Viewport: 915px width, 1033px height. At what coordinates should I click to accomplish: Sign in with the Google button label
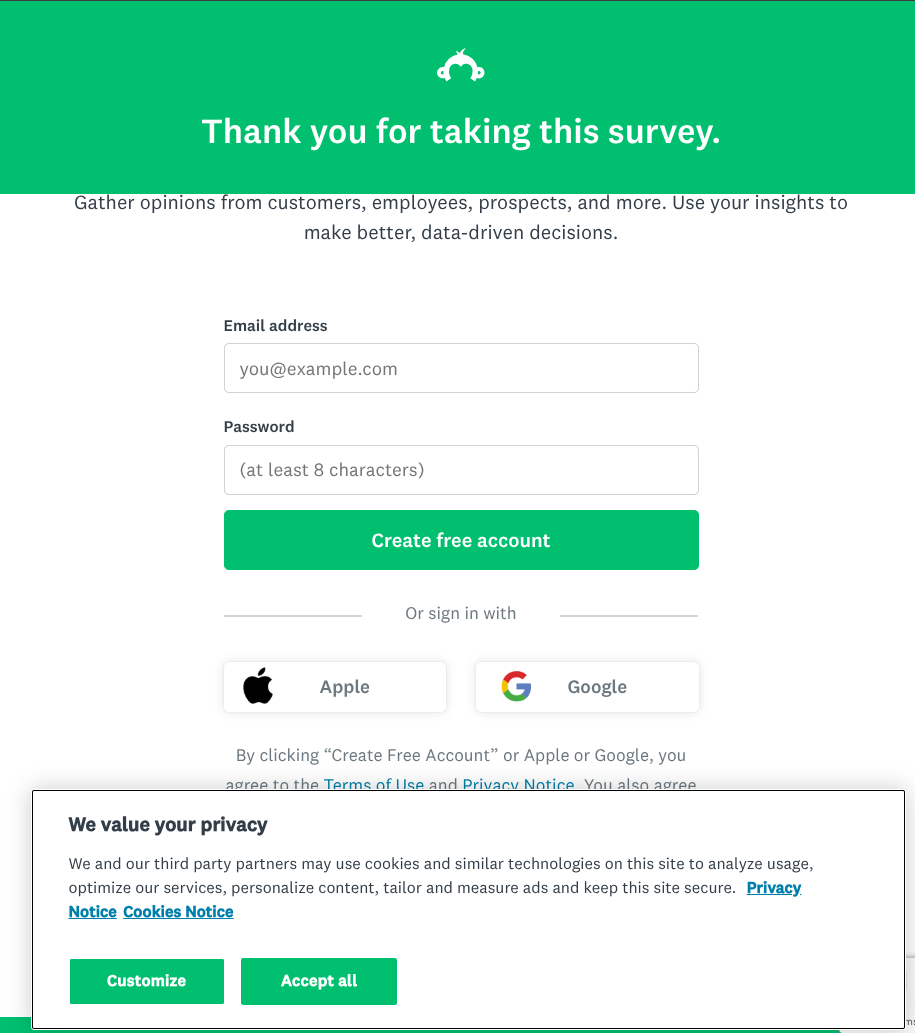pyautogui.click(x=597, y=687)
